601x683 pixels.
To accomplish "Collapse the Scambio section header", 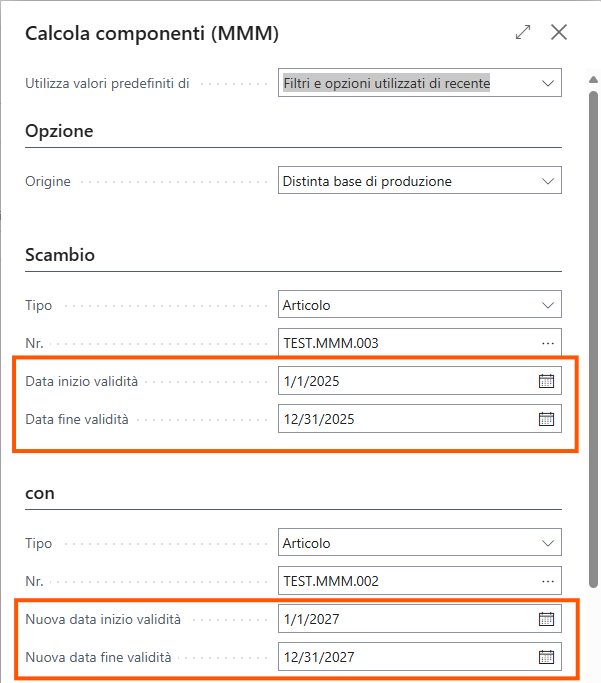I will (x=60, y=255).
